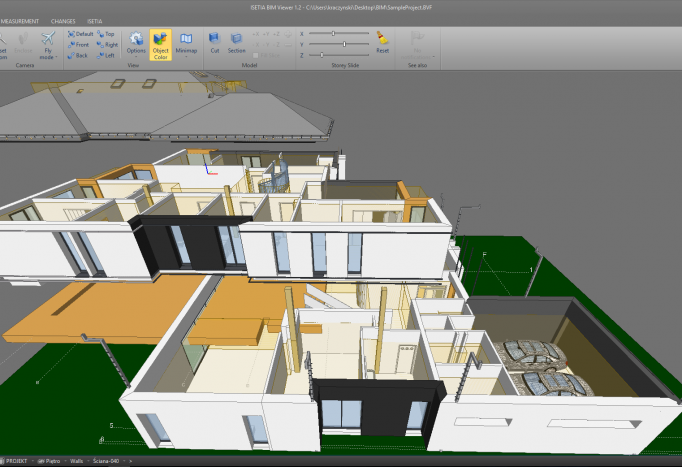Switch to Top view

(106, 33)
